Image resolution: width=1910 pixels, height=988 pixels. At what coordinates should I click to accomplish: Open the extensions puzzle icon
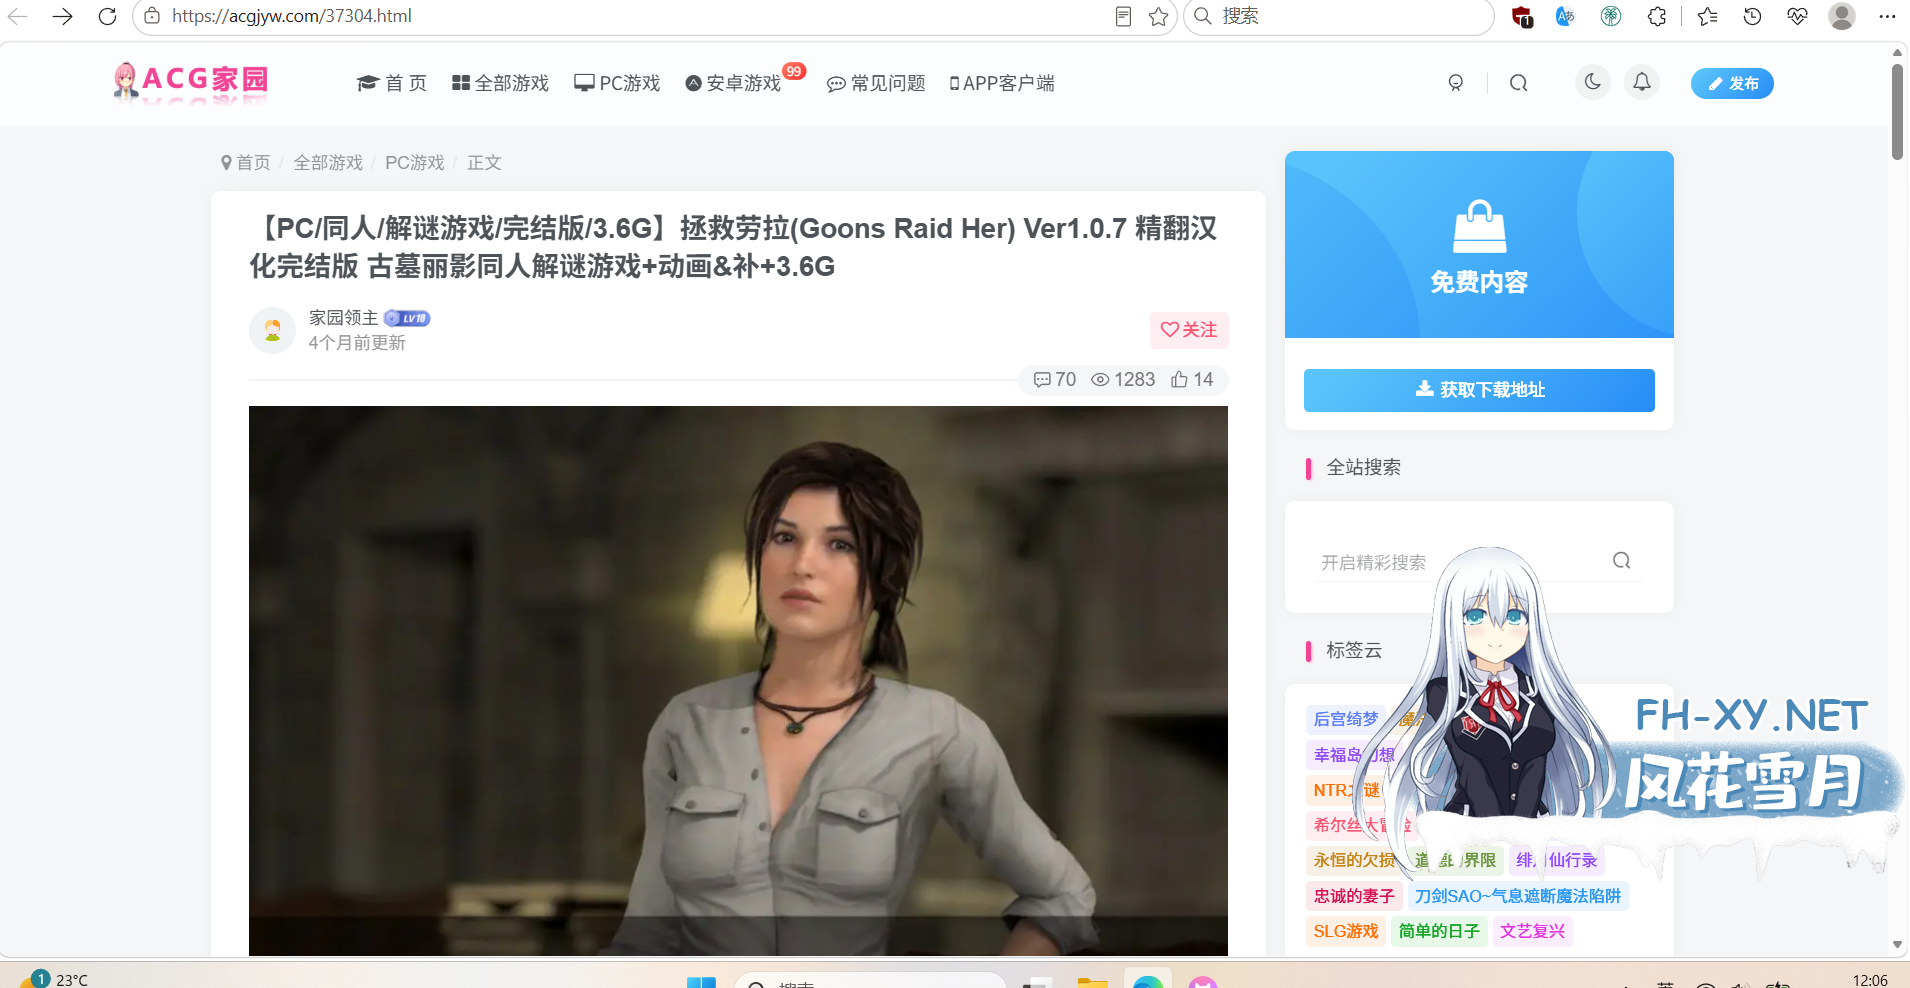(x=1657, y=16)
